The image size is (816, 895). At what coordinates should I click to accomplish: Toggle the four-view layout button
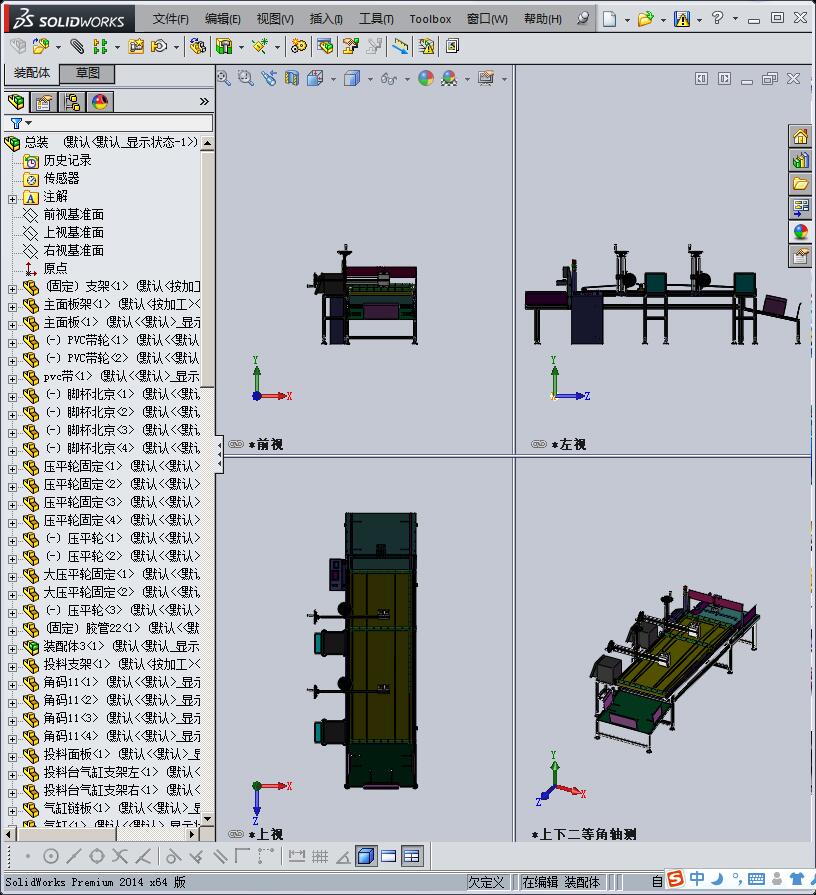click(x=411, y=856)
